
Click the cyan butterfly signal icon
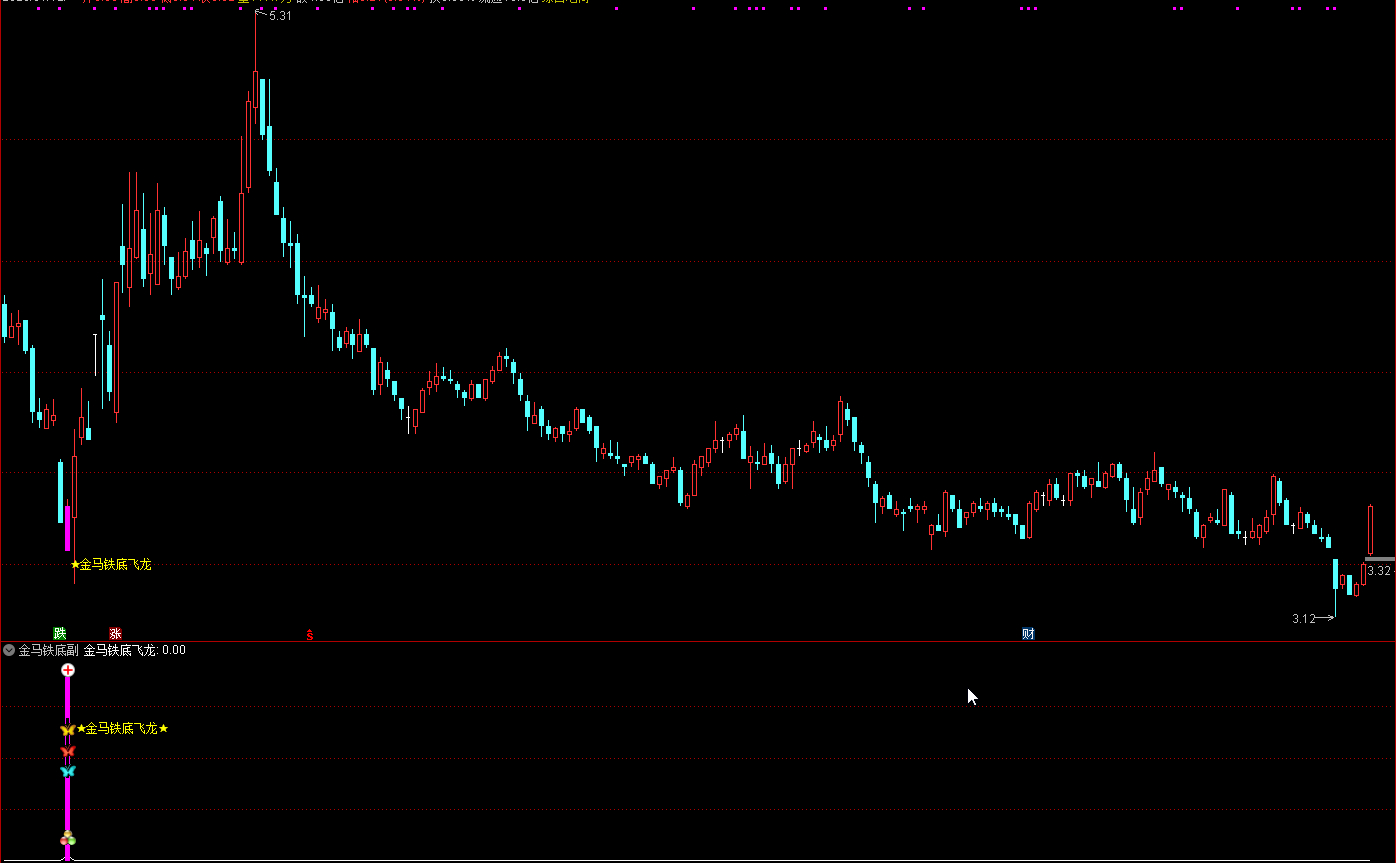(68, 771)
